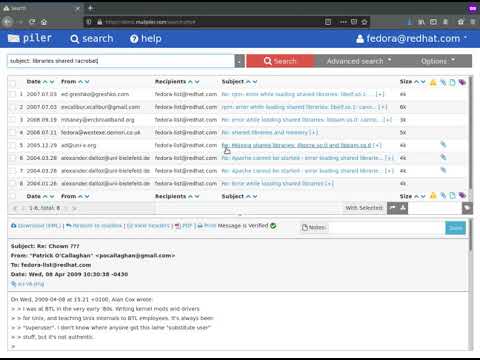Sort by Recipients ascending in the bottom header
480x360 pixels.
[190, 197]
